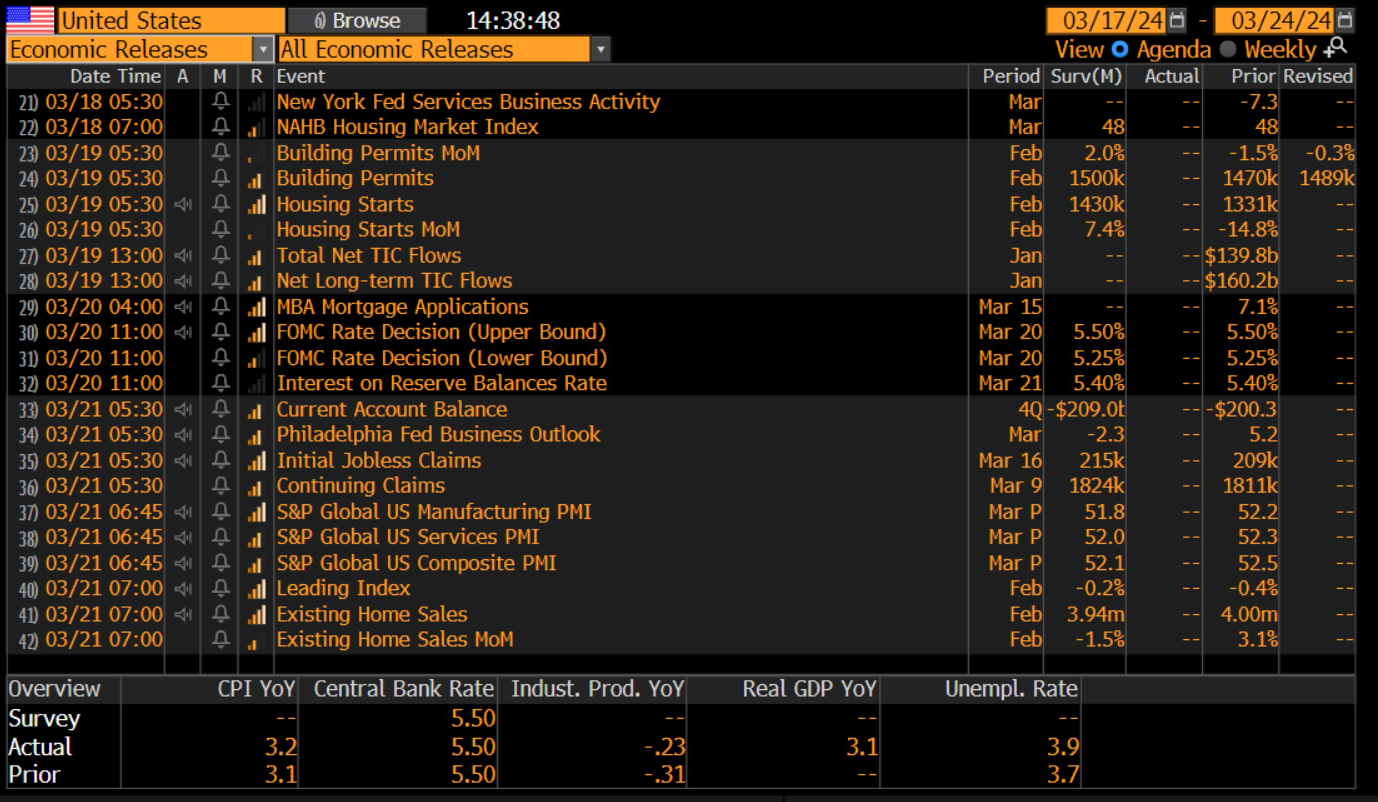The image size is (1378, 802).
Task: Click relevance bars for S&P Global US Manufacturing PMI
Action: pyautogui.click(x=256, y=511)
